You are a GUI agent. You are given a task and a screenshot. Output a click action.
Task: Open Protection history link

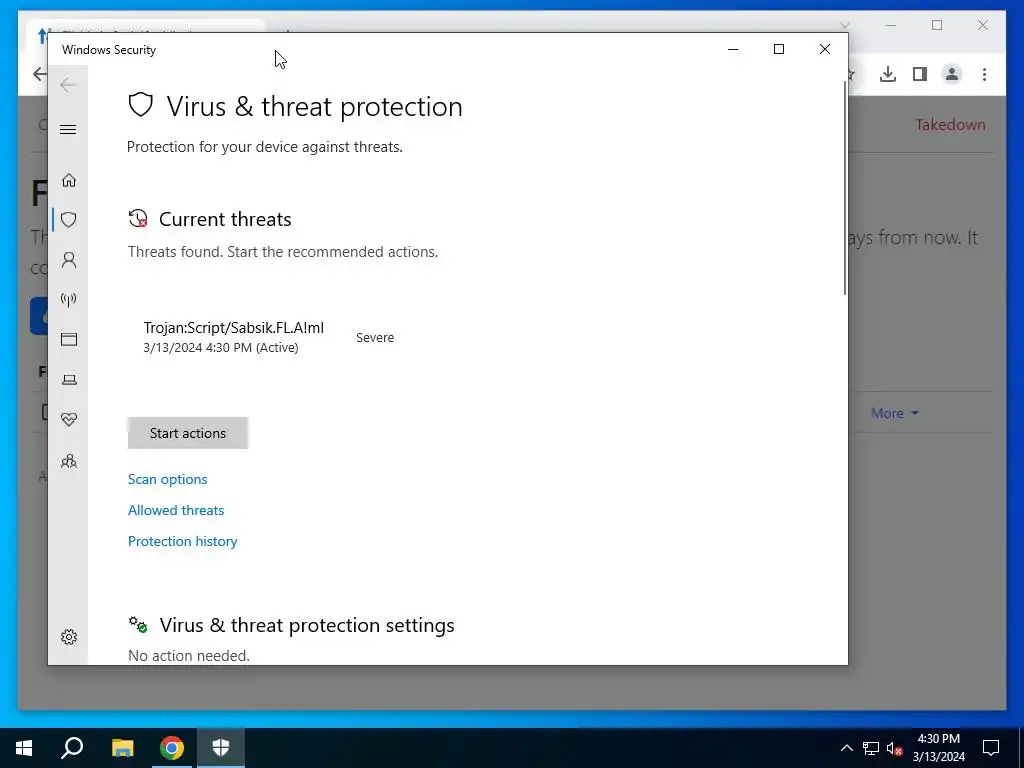click(182, 541)
